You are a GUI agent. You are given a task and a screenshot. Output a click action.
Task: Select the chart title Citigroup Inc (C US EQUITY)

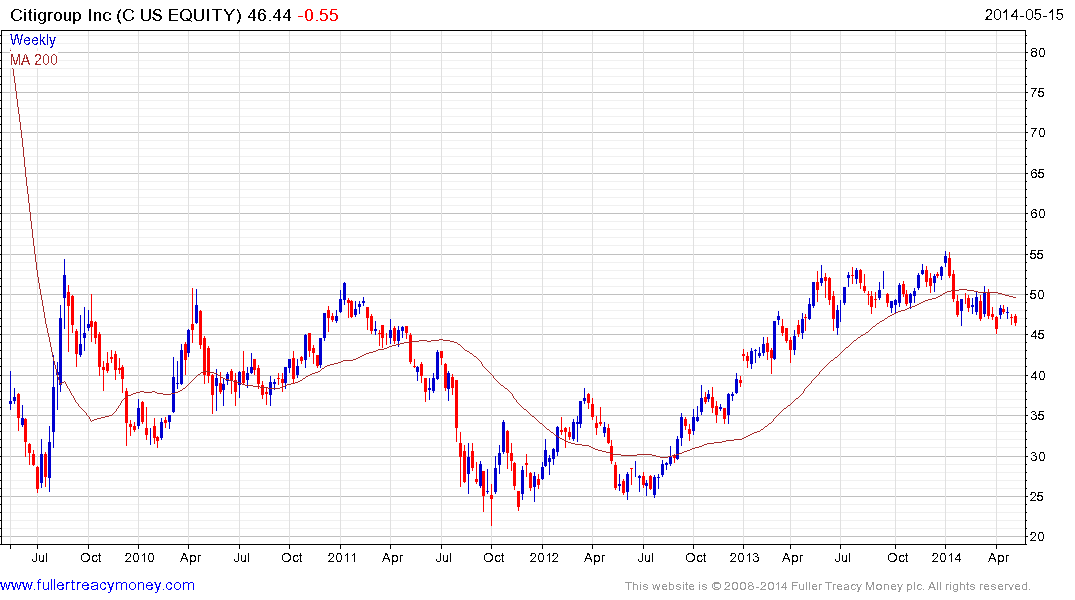pyautogui.click(x=126, y=15)
